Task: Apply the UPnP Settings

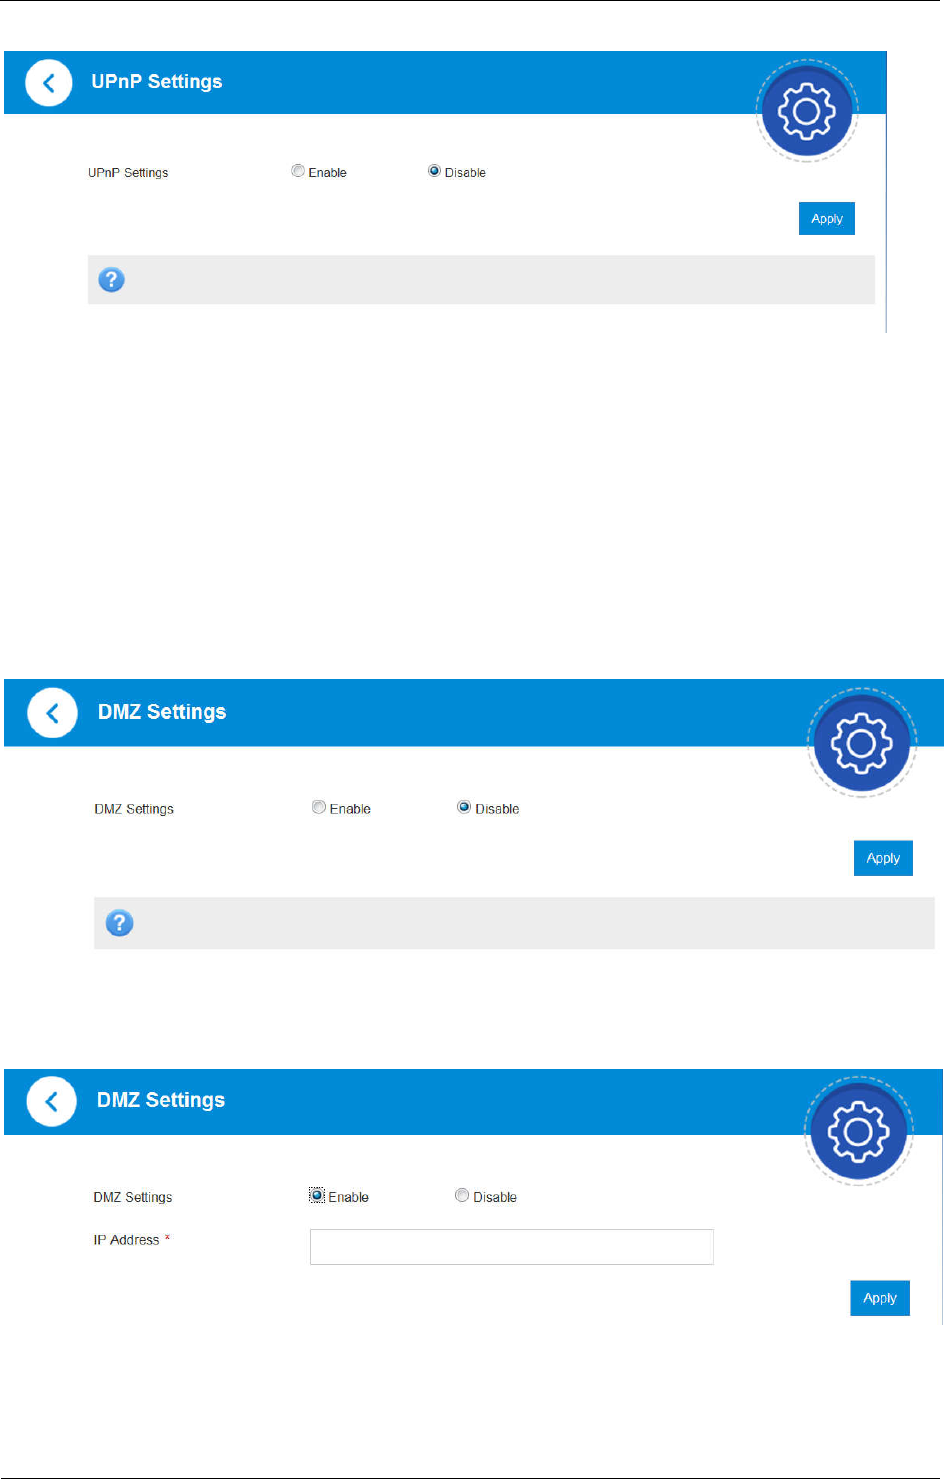Action: point(827,219)
